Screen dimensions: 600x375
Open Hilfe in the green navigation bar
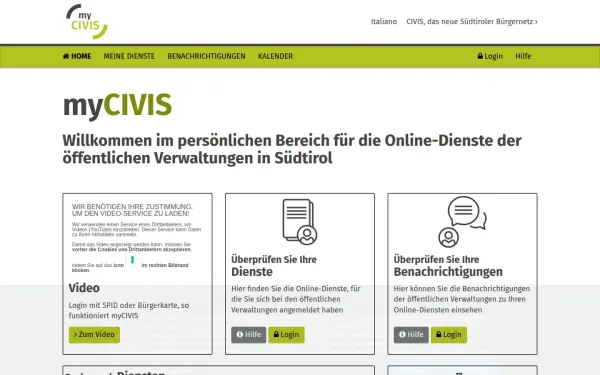pyautogui.click(x=523, y=56)
